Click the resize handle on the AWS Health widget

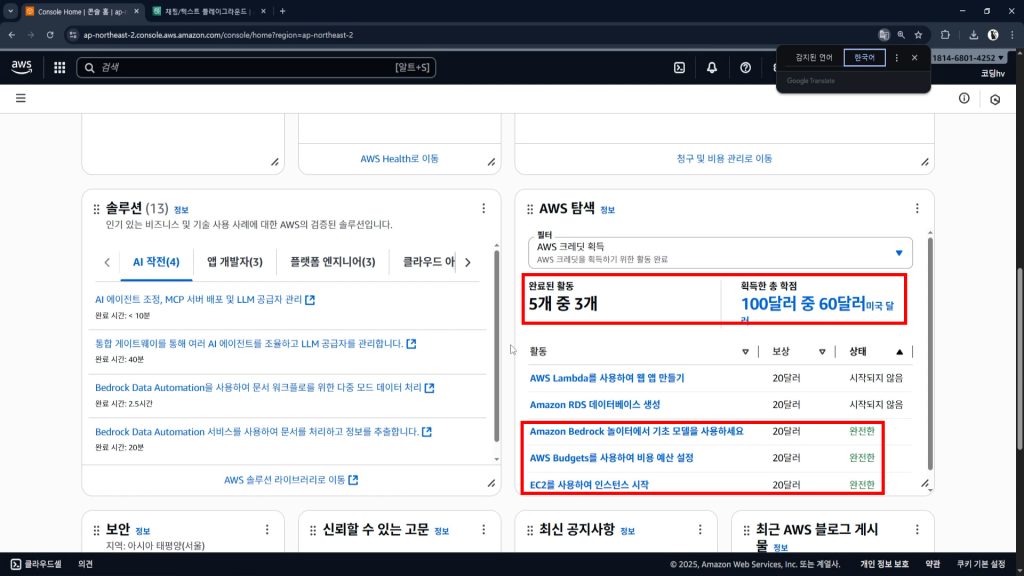[491, 162]
